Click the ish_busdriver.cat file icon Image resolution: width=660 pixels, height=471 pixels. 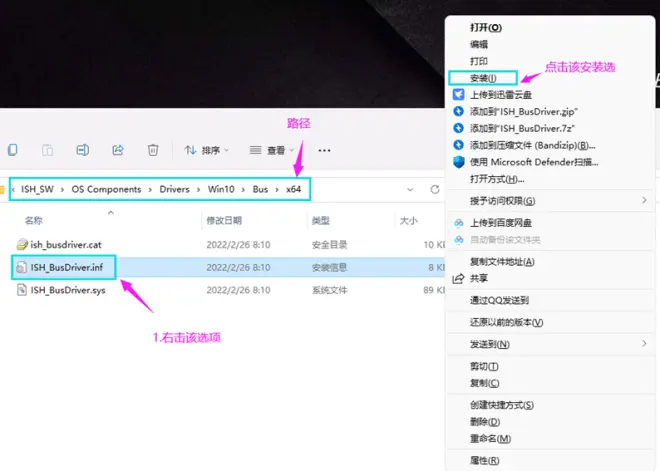click(x=22, y=244)
